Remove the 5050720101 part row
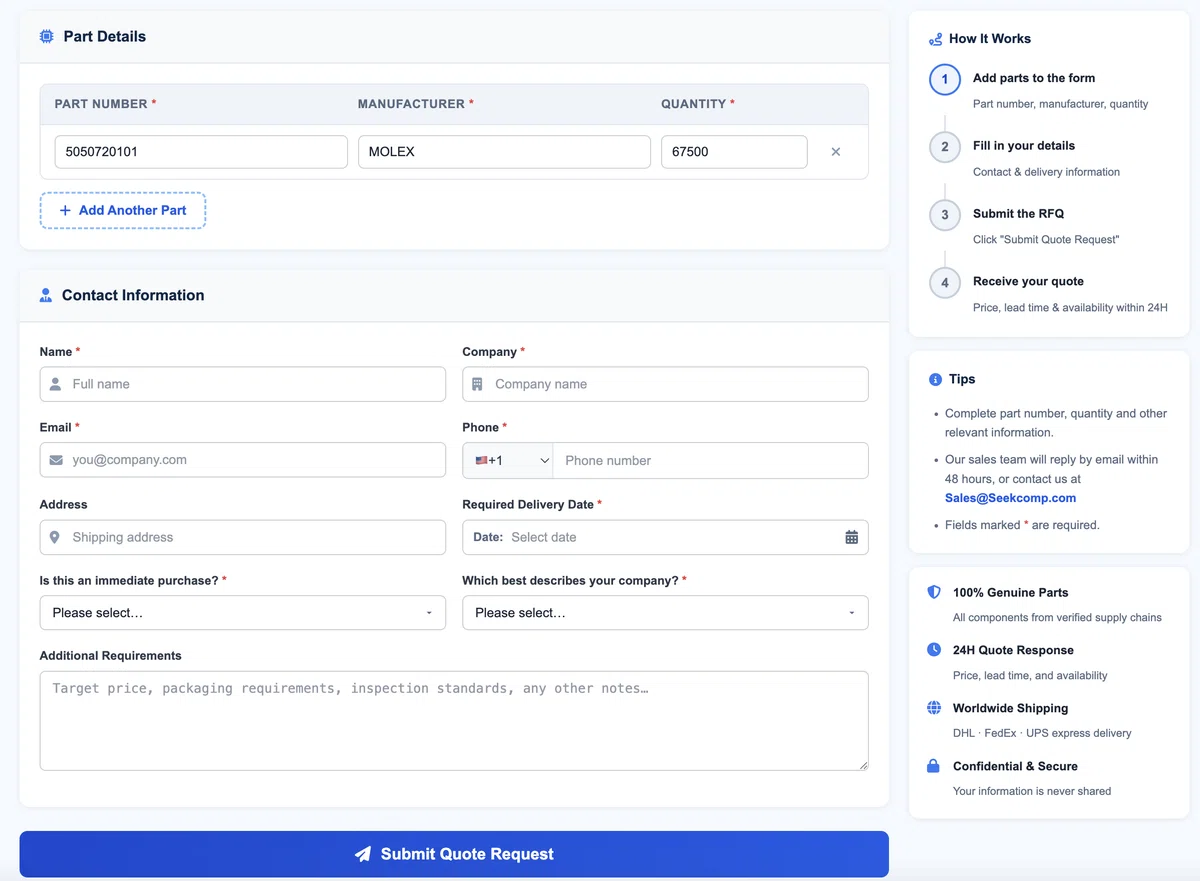The height and width of the screenshot is (881, 1200). (836, 152)
